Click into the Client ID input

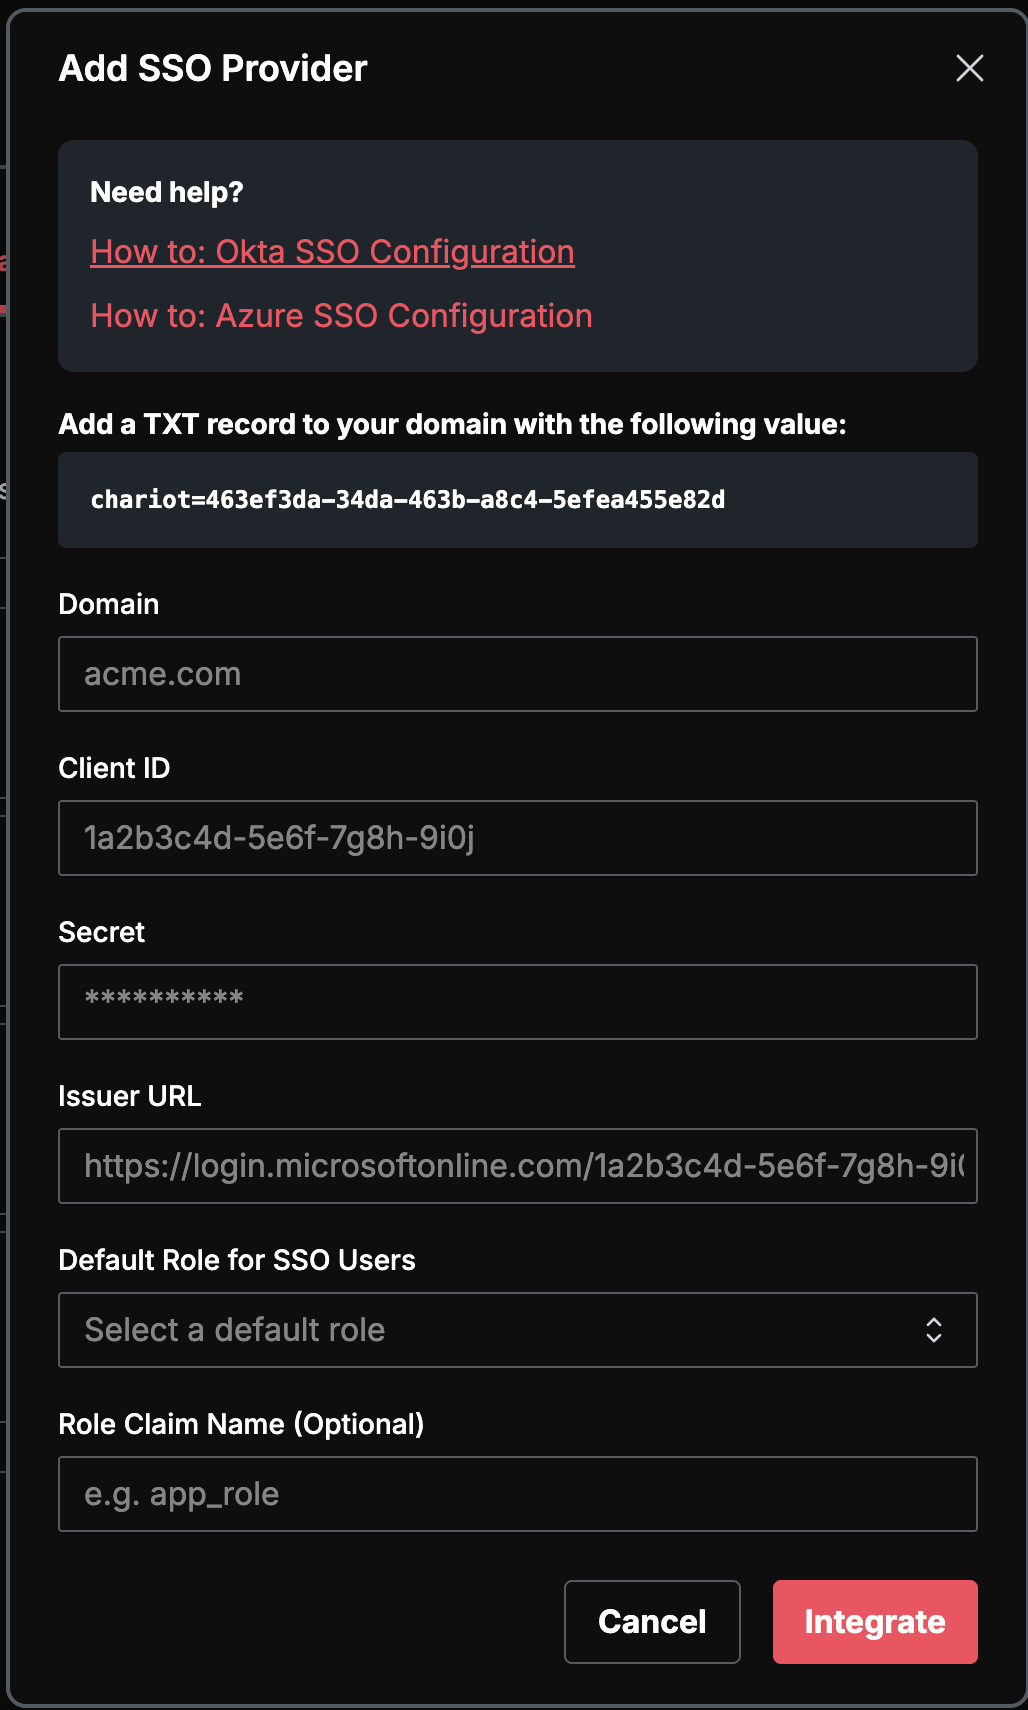518,838
